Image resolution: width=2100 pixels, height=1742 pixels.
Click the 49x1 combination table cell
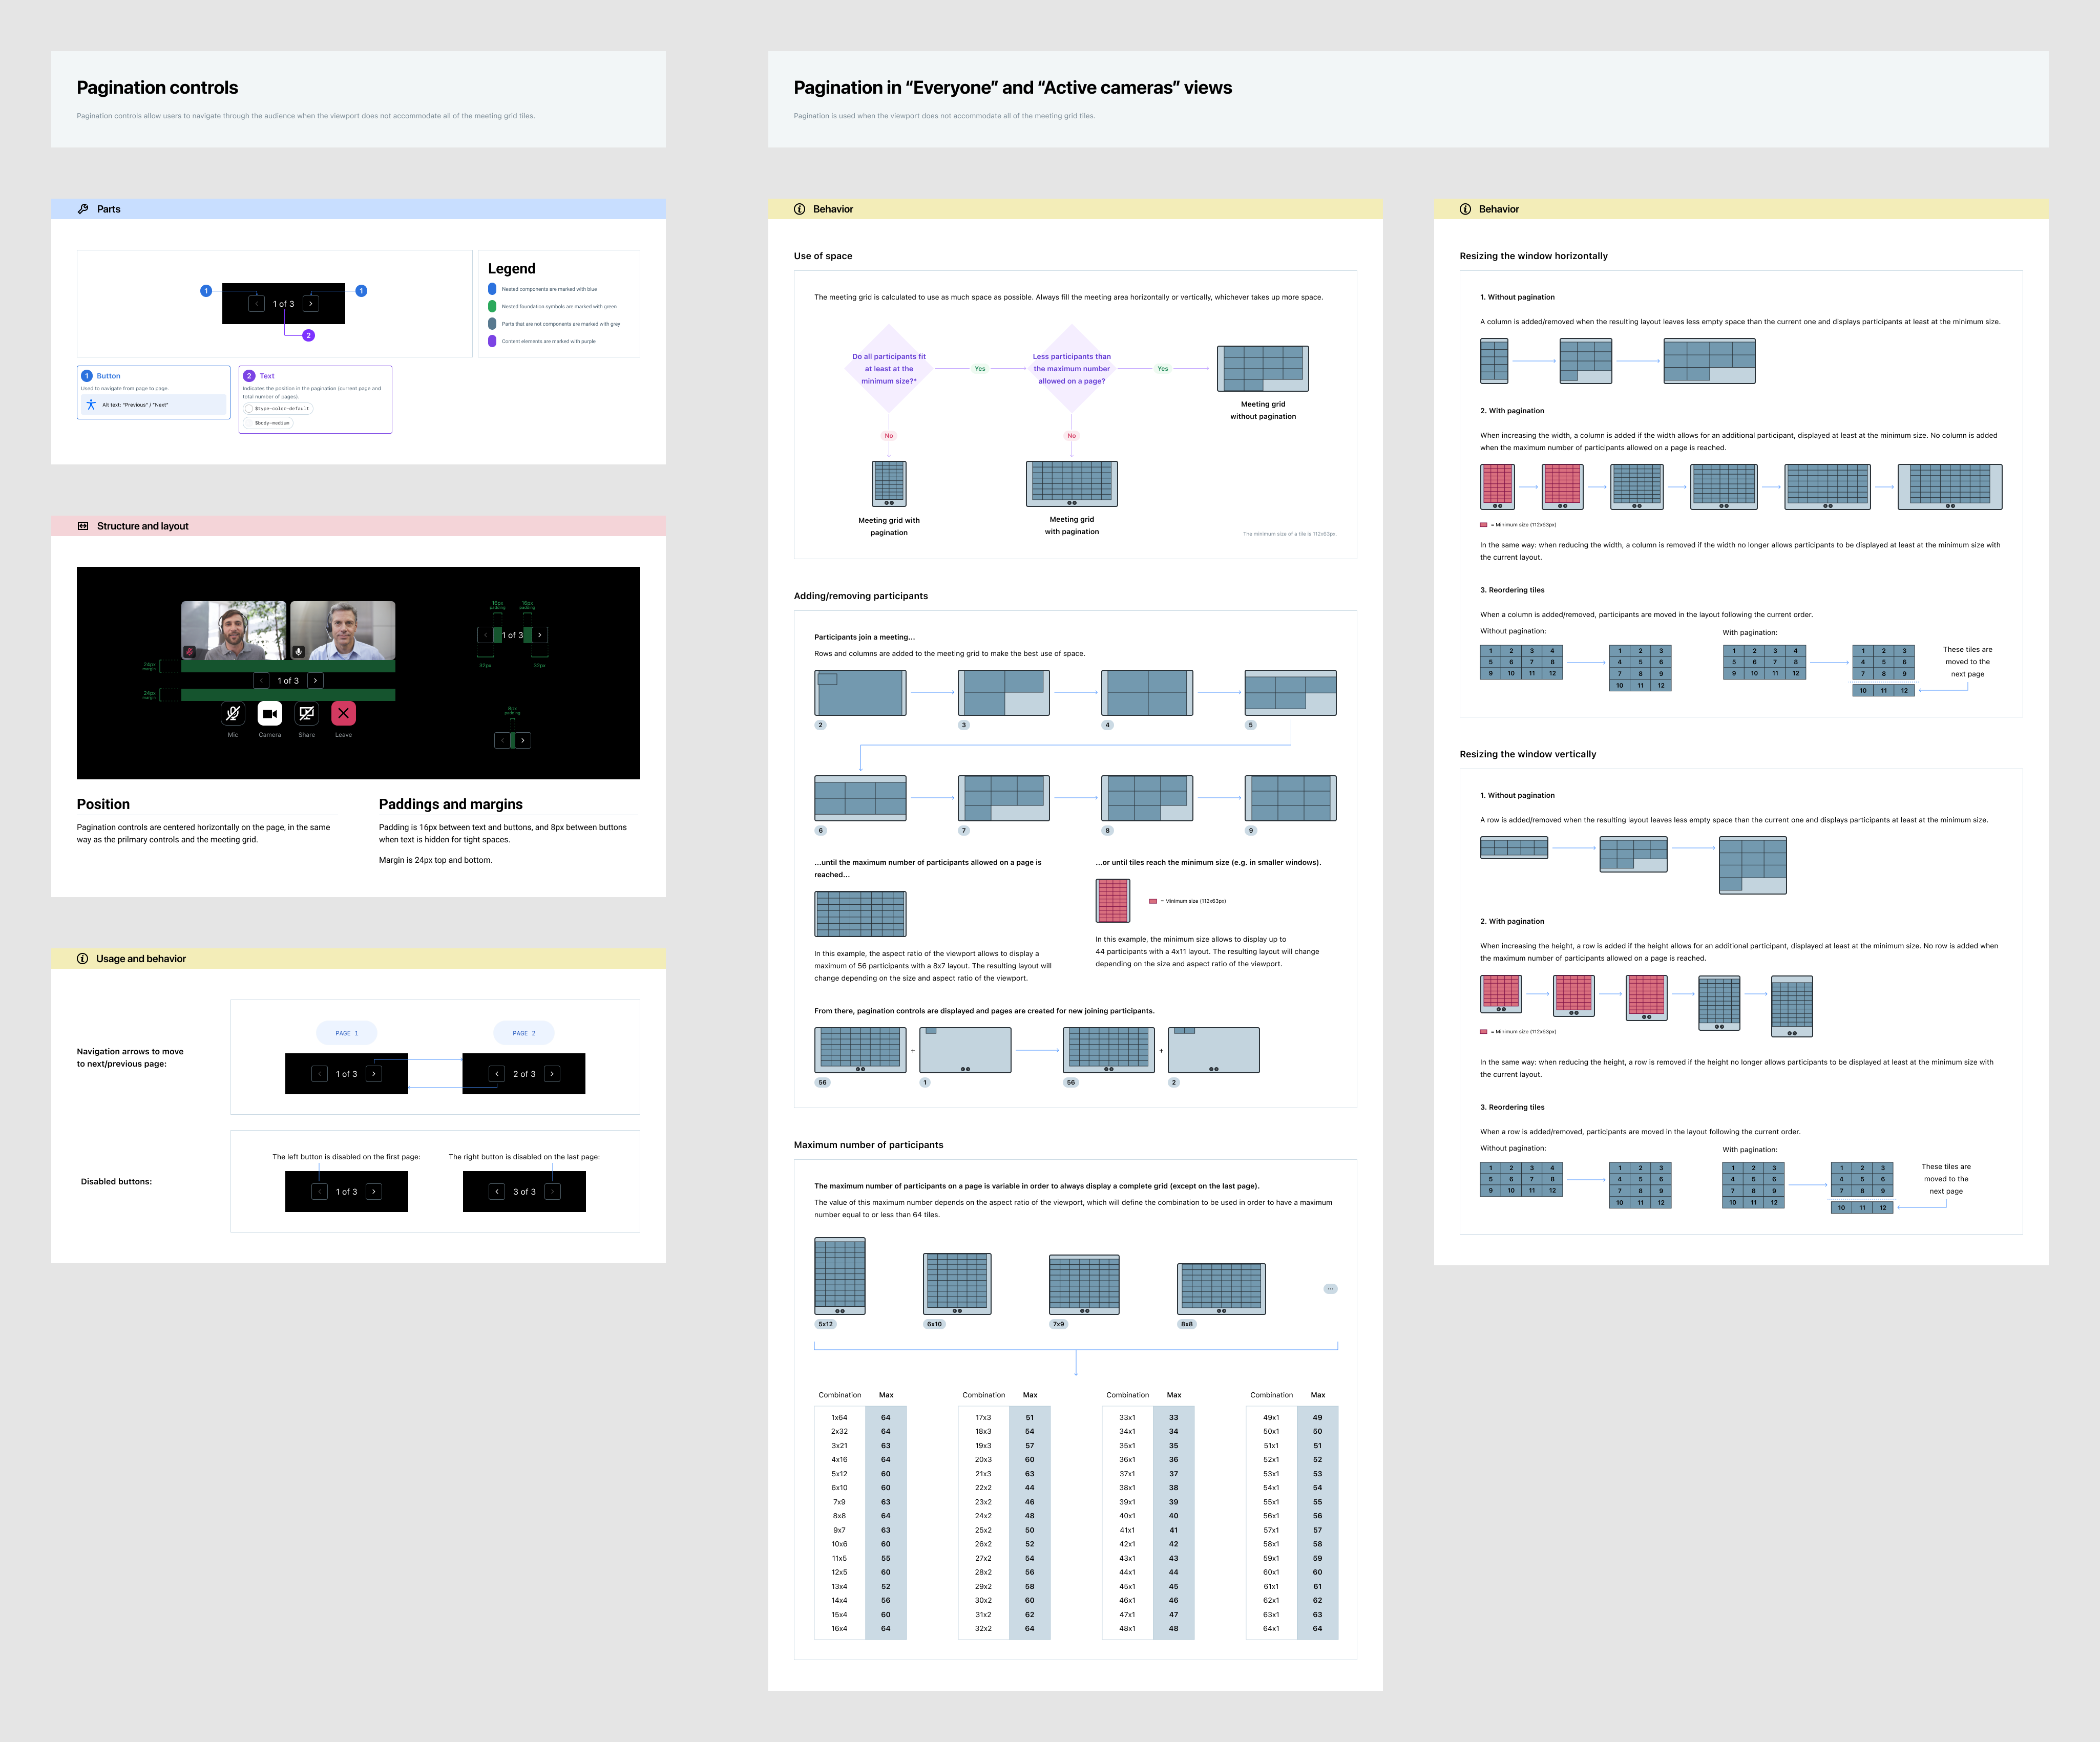(x=1271, y=1417)
